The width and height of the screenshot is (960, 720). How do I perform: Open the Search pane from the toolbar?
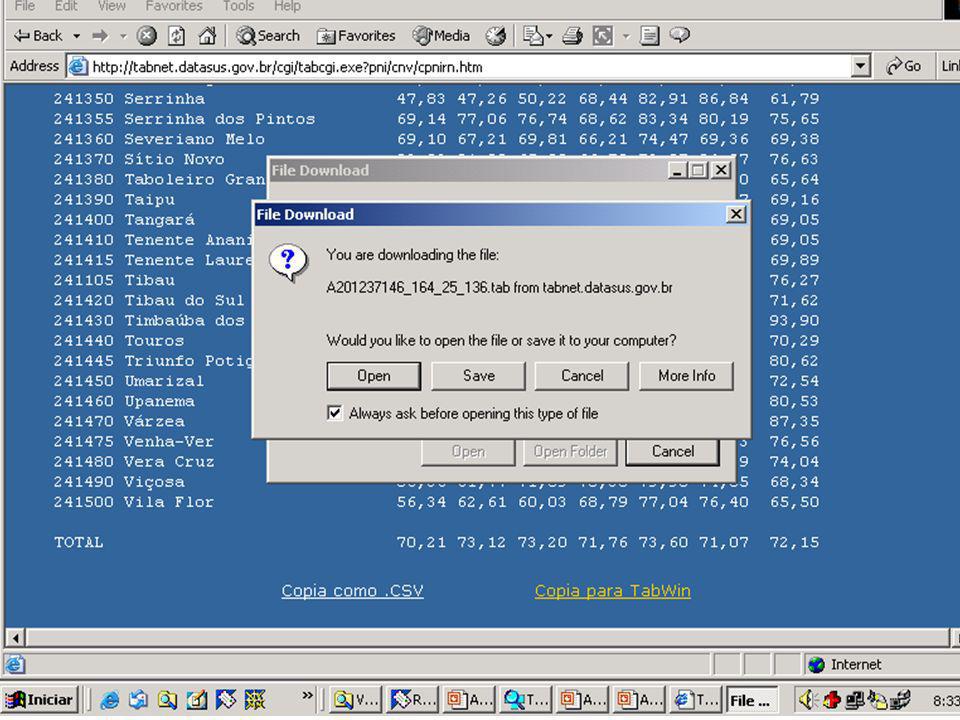click(x=268, y=36)
